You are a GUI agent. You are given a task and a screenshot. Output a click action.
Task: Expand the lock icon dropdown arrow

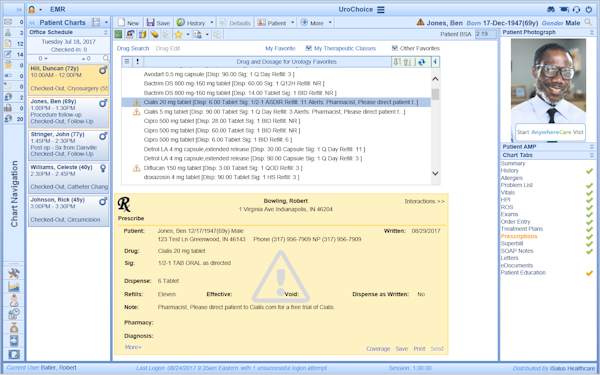[41, 10]
